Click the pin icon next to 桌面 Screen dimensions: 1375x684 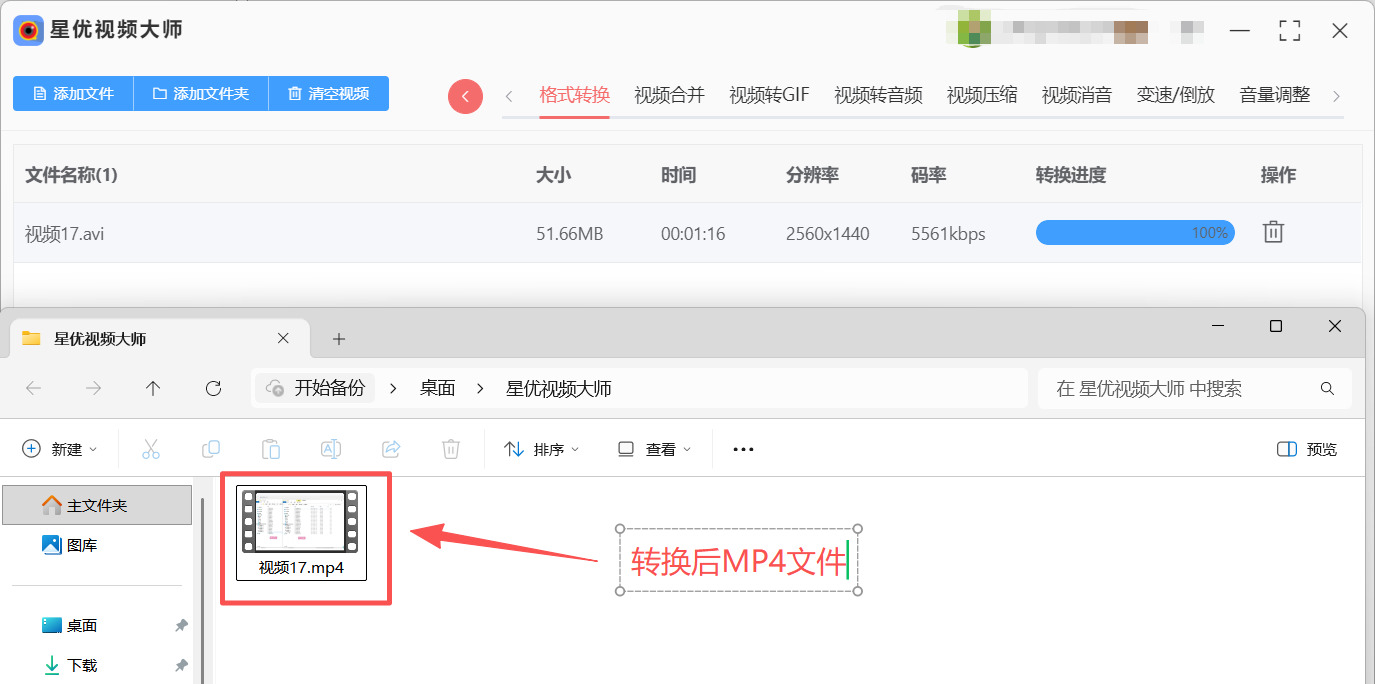tap(181, 626)
